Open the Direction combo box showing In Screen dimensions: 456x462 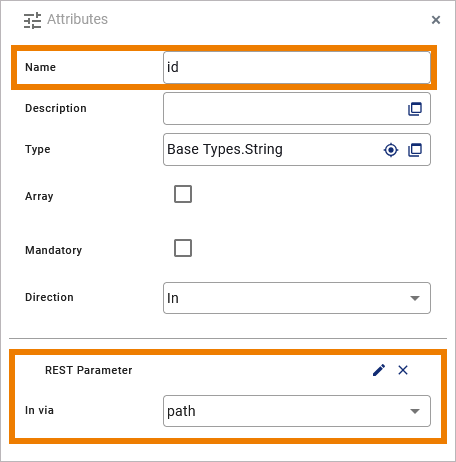[x=297, y=298]
